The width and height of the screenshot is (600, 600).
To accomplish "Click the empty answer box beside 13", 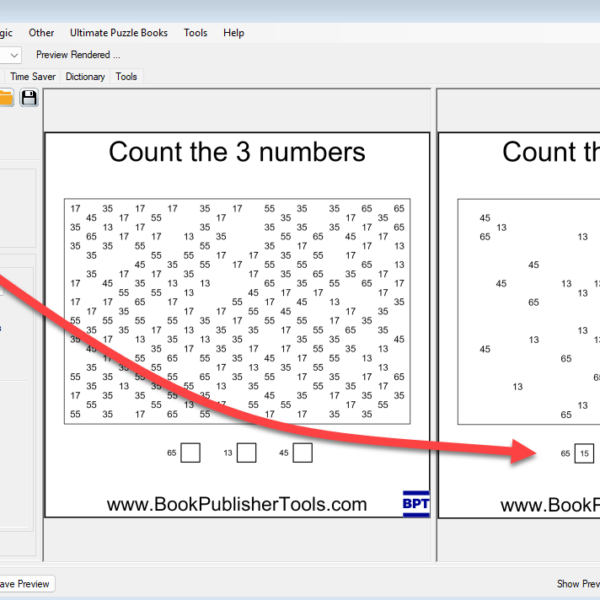I will click(246, 453).
